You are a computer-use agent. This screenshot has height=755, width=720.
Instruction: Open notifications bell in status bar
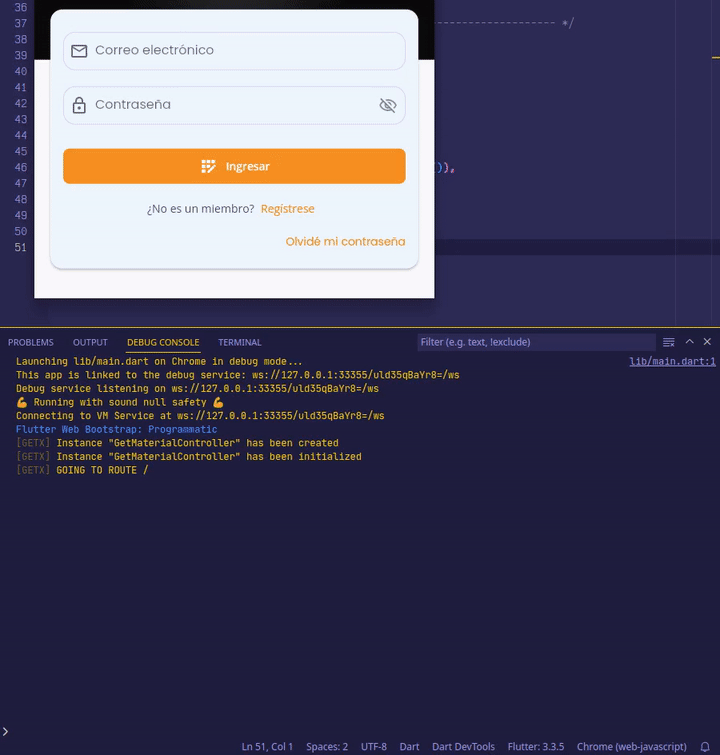[x=705, y=747]
